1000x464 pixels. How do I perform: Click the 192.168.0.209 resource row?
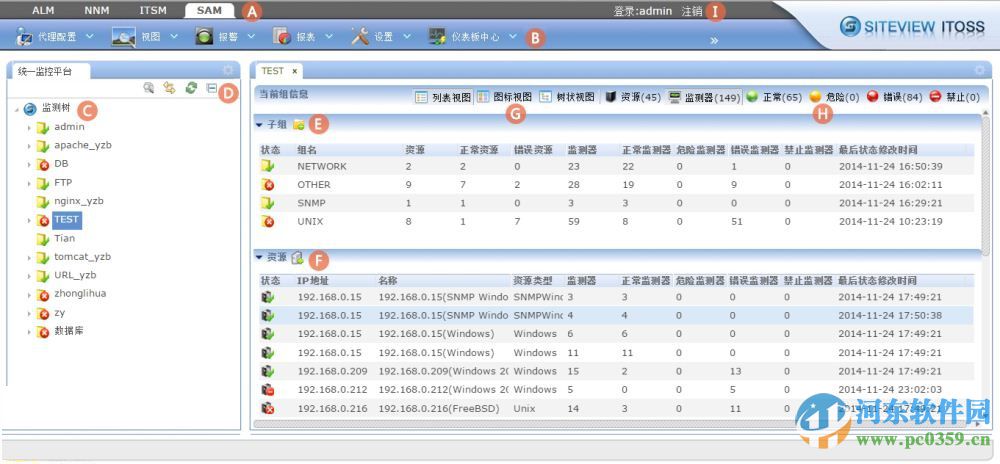(617, 371)
